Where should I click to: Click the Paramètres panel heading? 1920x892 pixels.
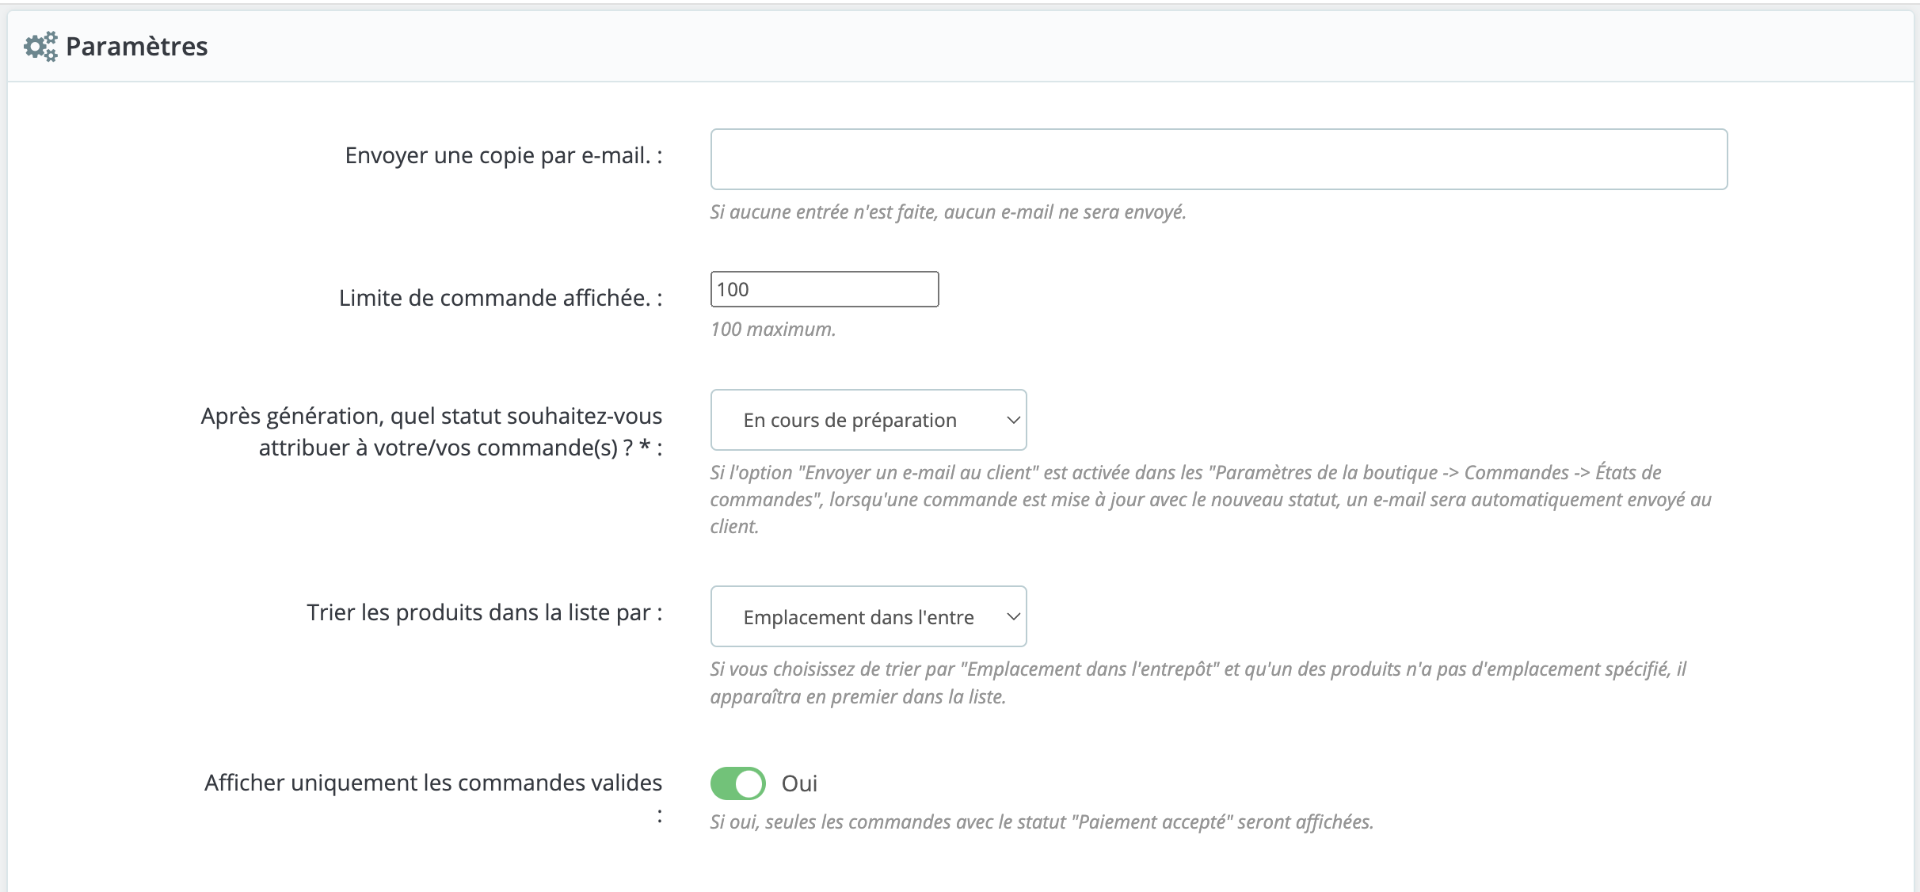(x=137, y=46)
